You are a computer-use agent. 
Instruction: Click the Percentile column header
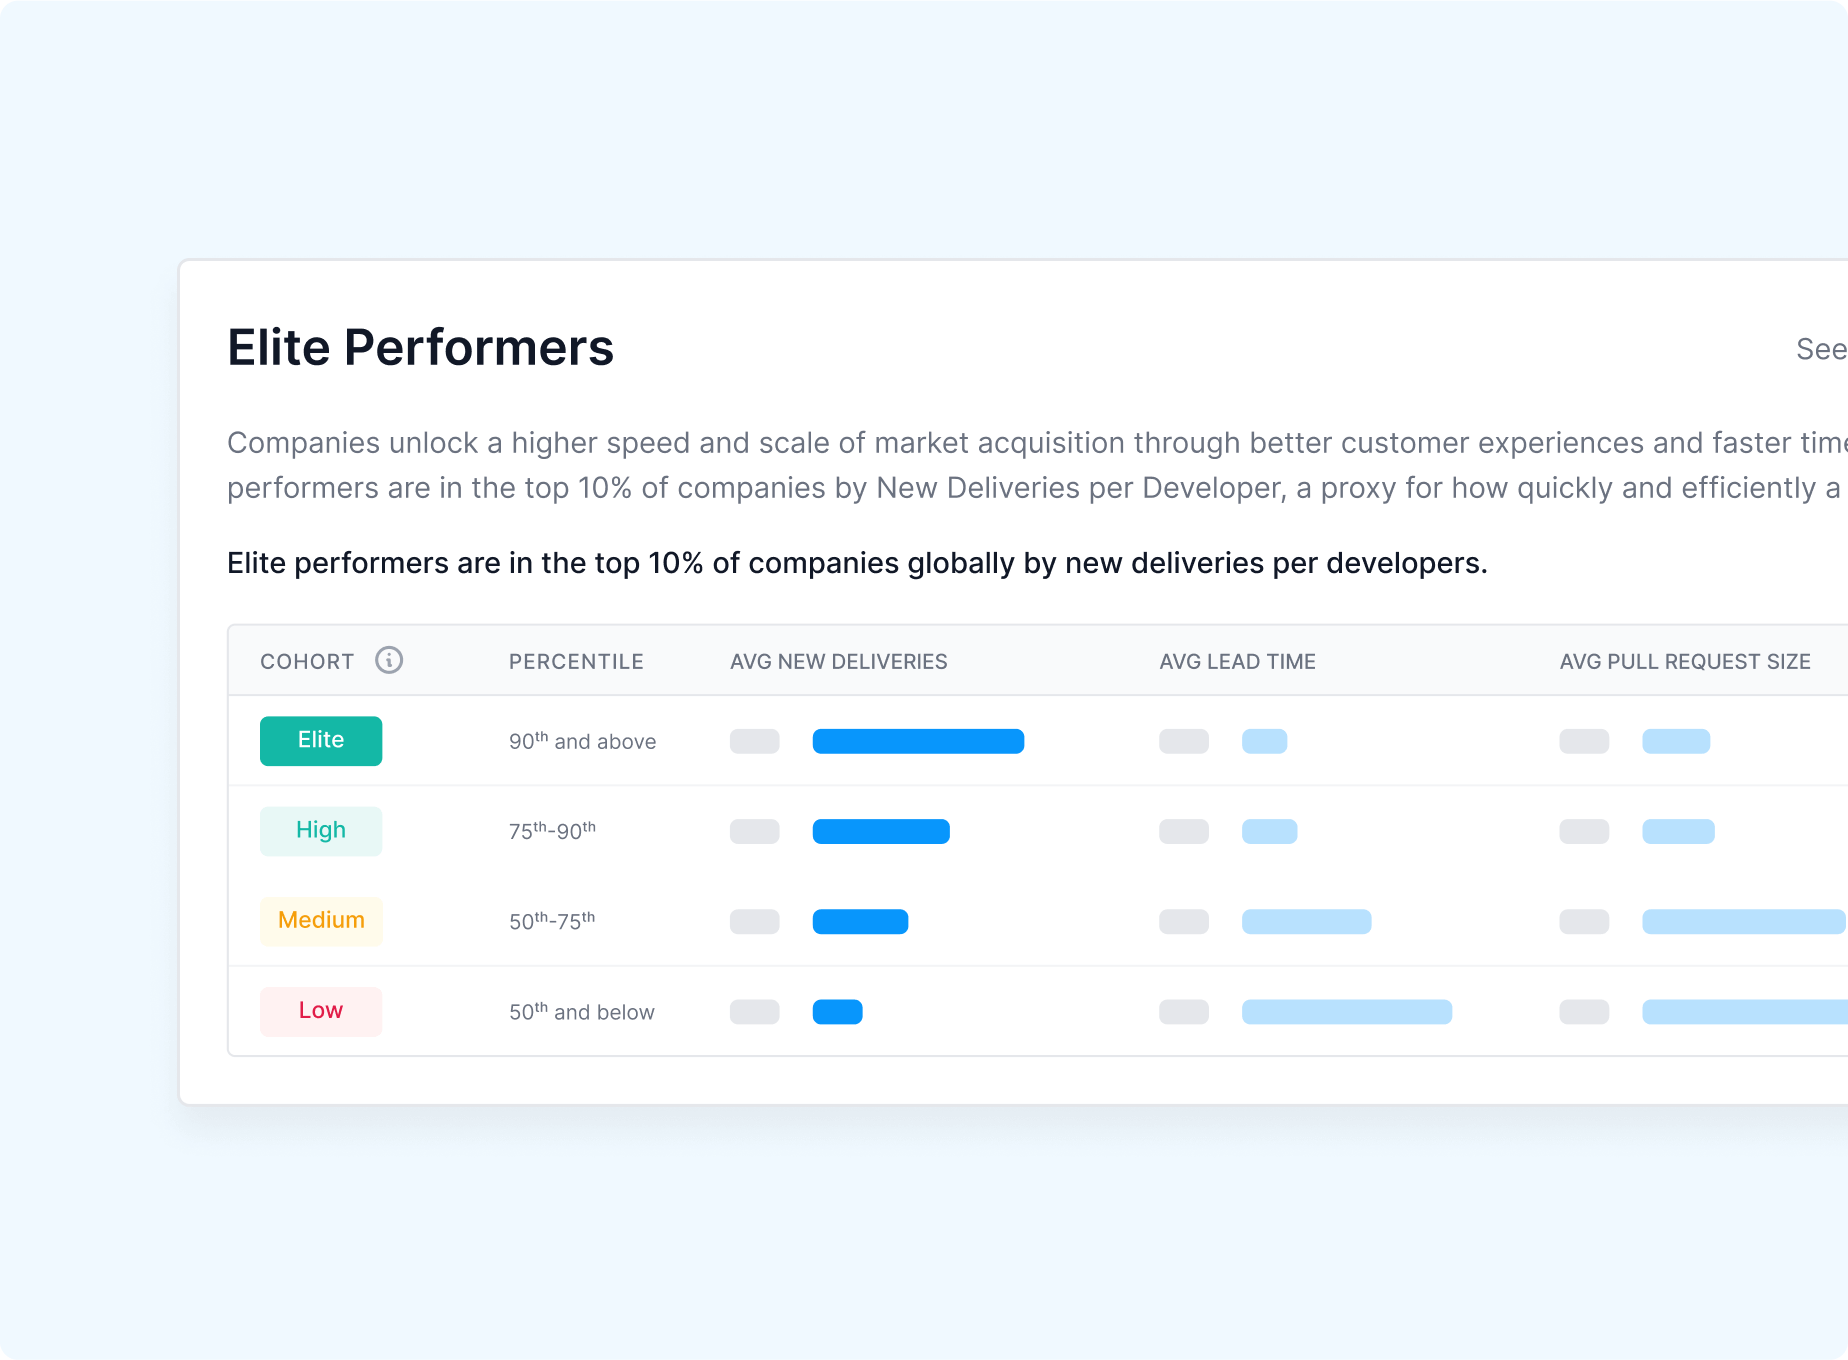click(x=576, y=662)
